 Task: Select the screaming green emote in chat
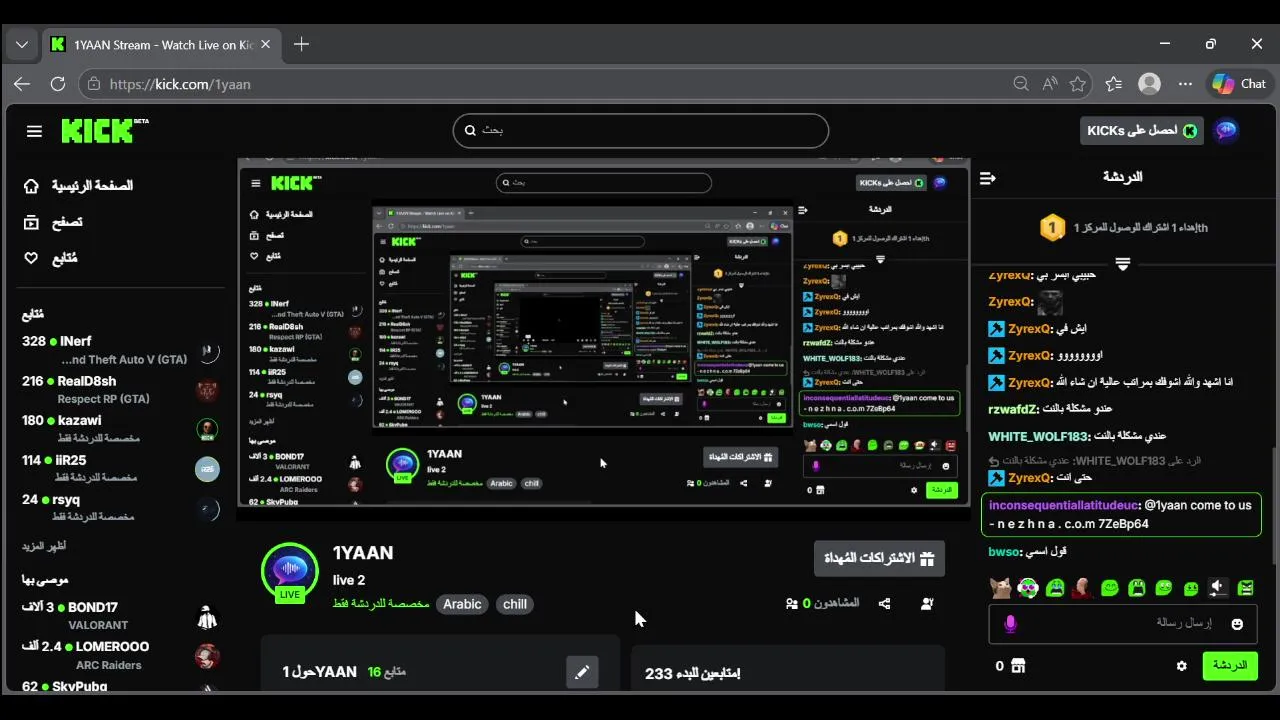(1136, 588)
